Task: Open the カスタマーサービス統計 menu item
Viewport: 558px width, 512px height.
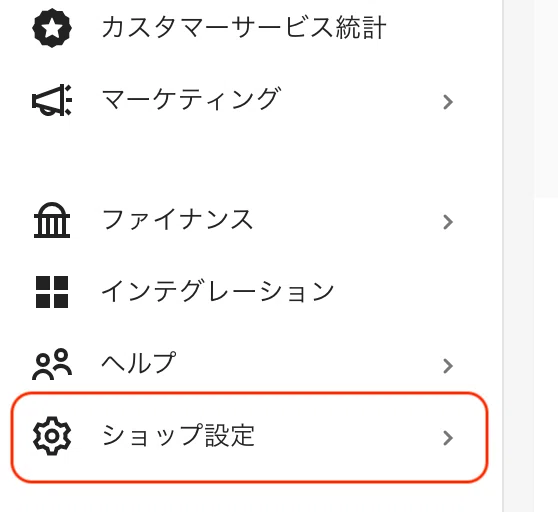Action: point(244,28)
